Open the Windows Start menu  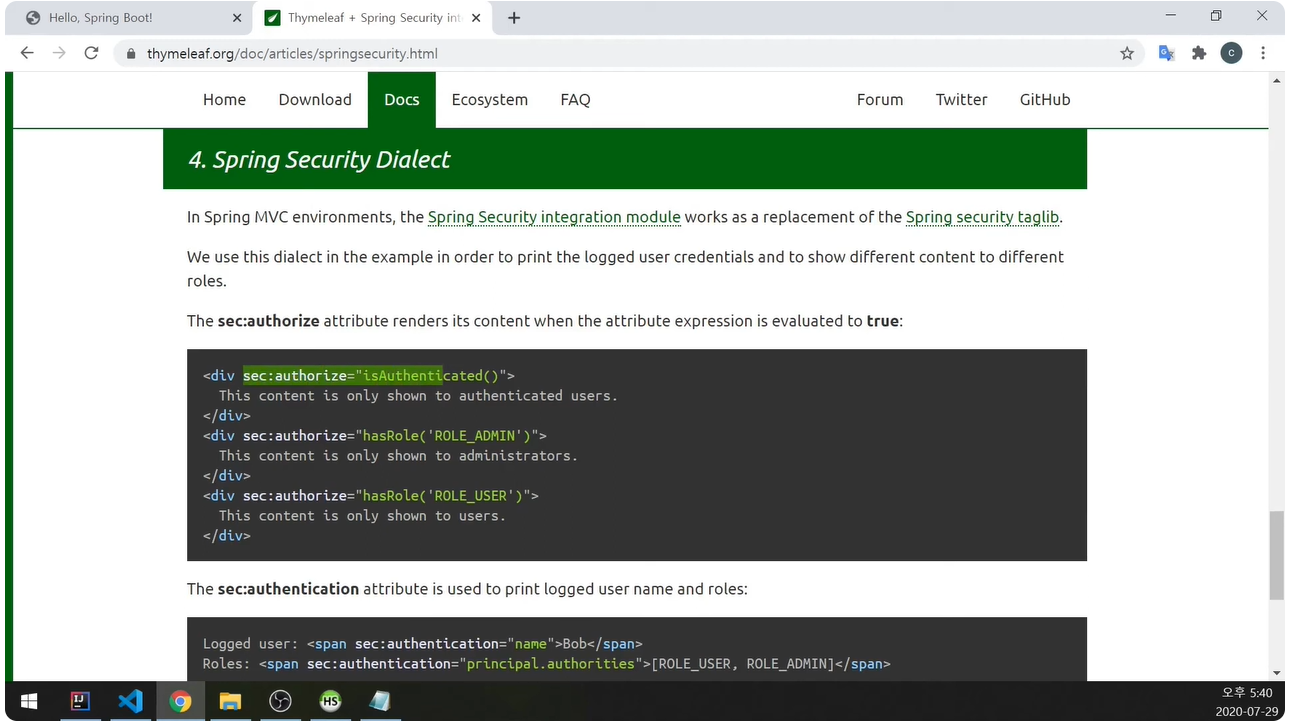coord(28,702)
